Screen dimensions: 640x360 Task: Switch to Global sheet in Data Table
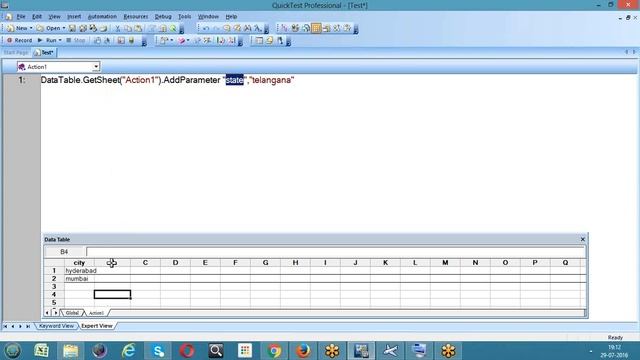click(72, 313)
